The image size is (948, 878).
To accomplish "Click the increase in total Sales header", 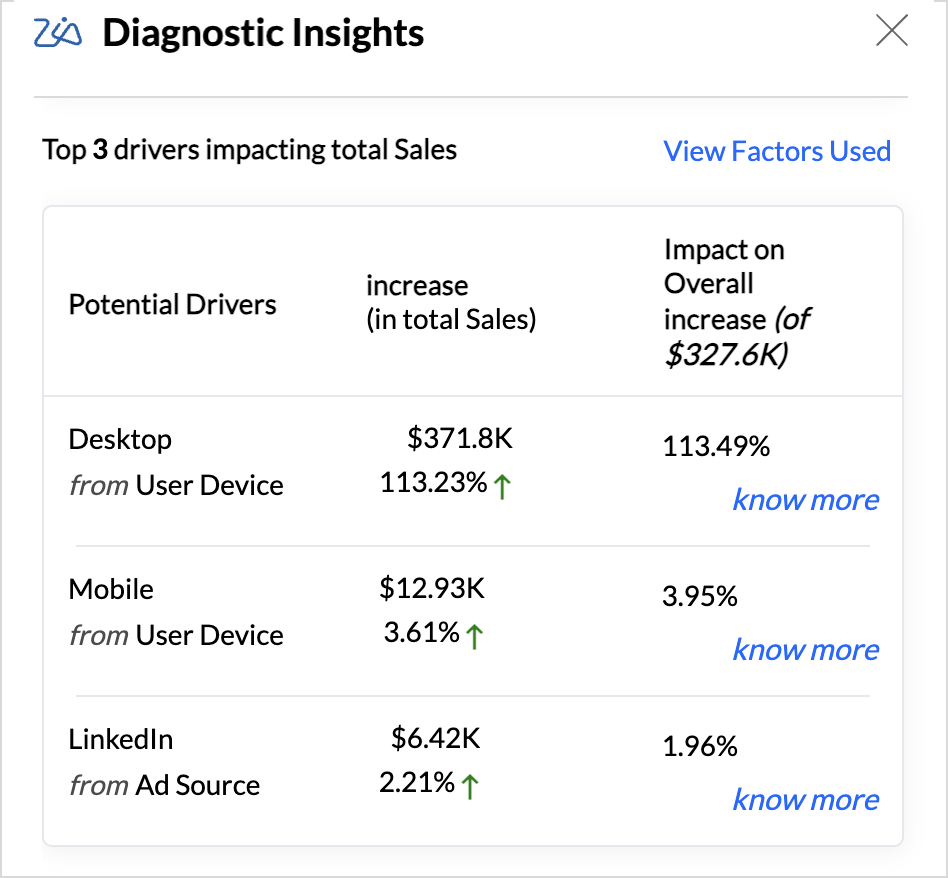I will click(451, 302).
